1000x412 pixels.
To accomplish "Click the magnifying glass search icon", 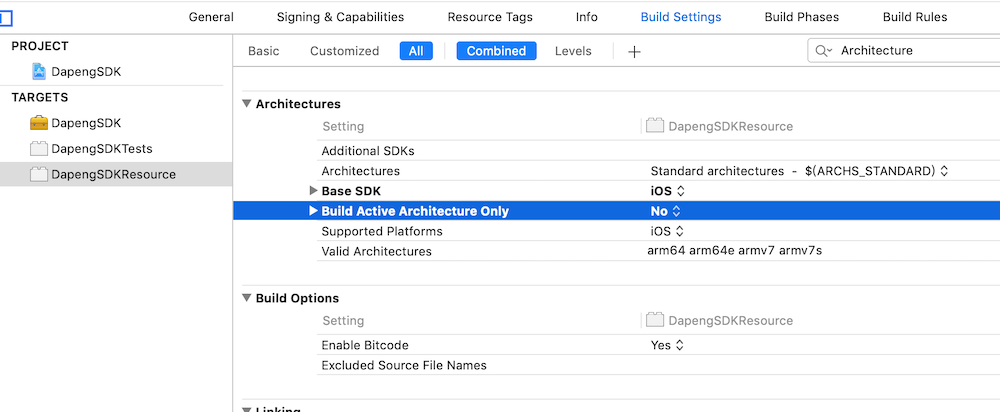I will [824, 51].
